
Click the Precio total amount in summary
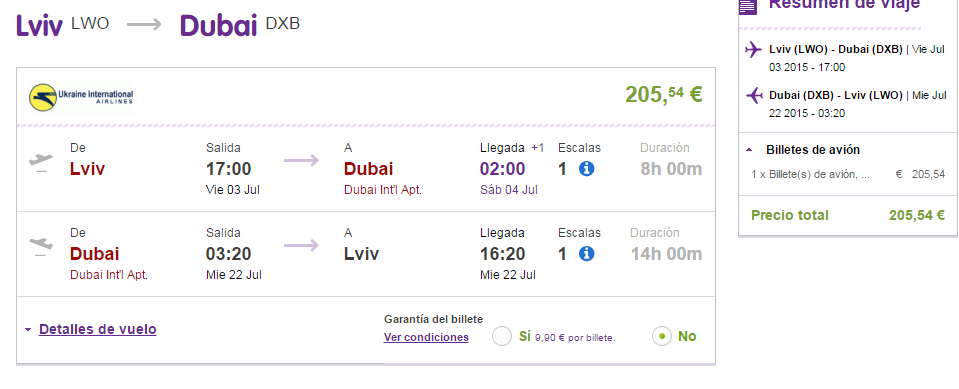coord(917,215)
